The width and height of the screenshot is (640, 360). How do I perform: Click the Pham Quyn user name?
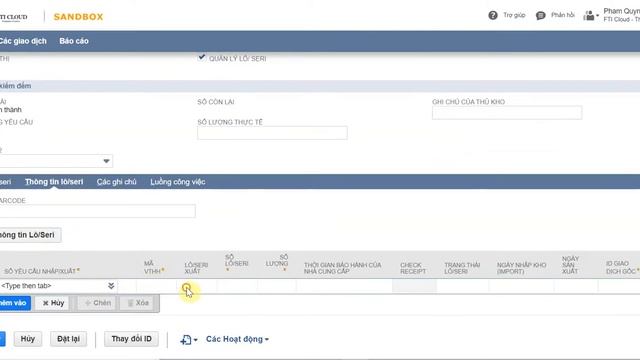coord(622,11)
